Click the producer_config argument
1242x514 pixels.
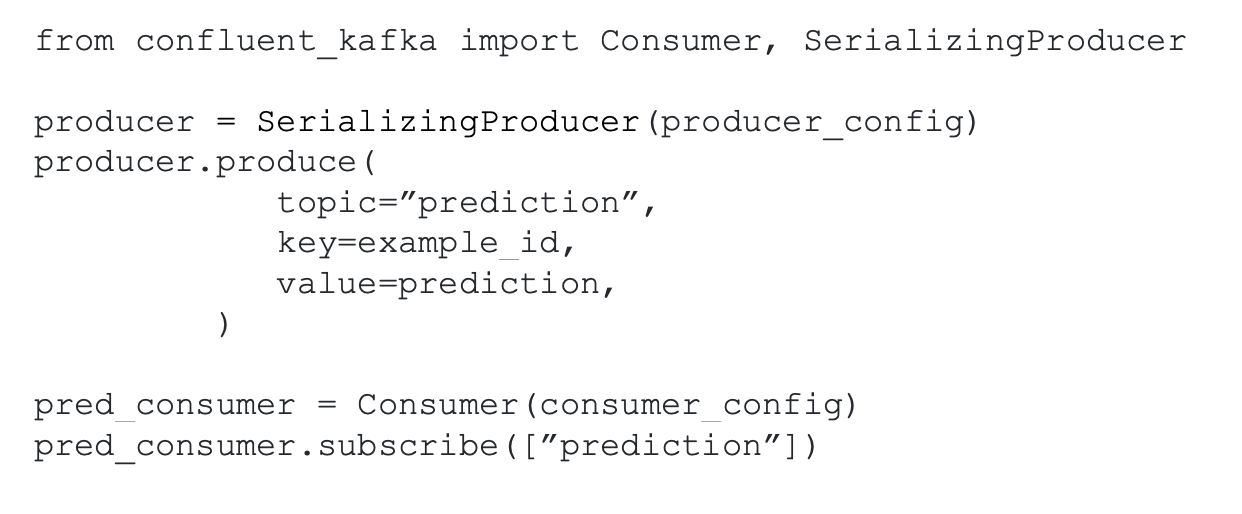(810, 124)
